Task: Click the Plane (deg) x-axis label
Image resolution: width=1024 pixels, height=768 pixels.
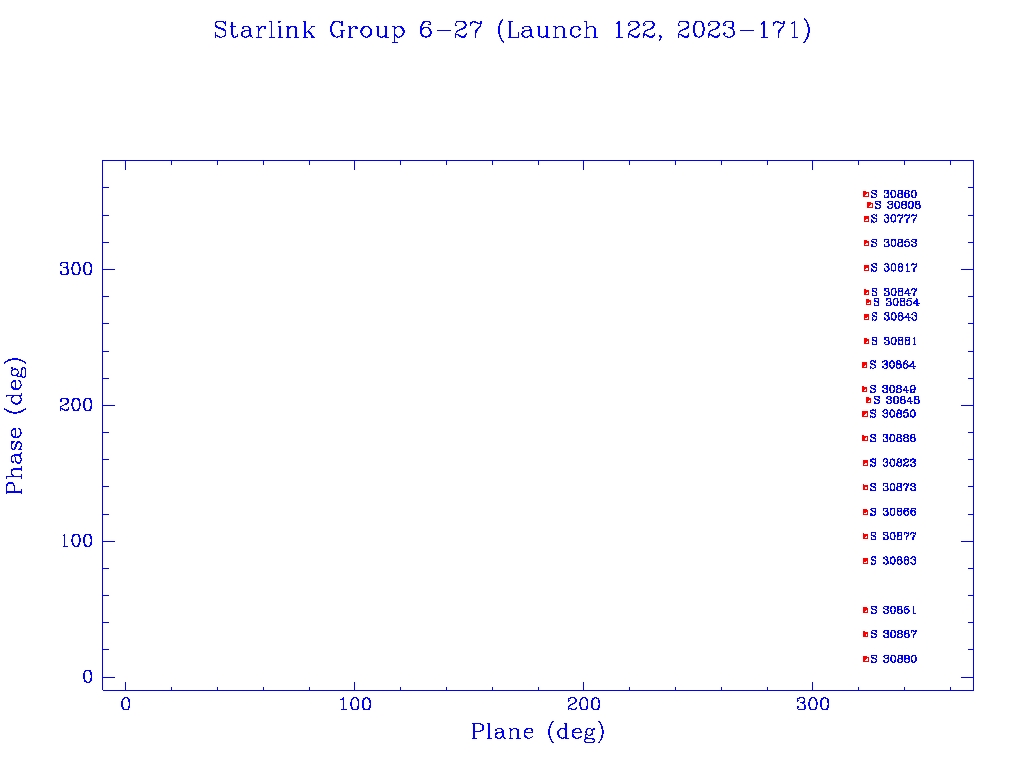Action: 538,732
